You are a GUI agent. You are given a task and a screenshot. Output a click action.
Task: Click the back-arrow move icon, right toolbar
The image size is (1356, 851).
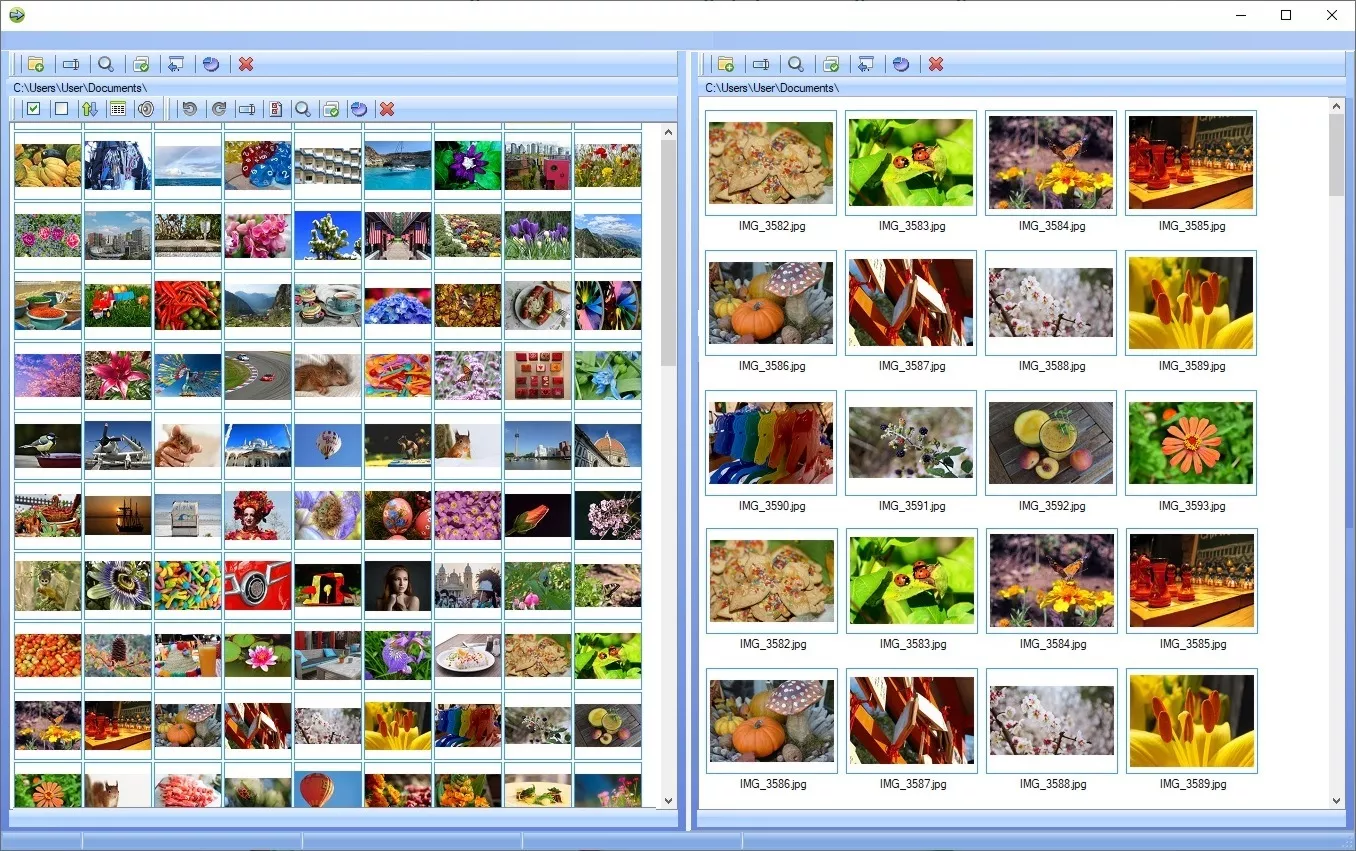[x=866, y=64]
